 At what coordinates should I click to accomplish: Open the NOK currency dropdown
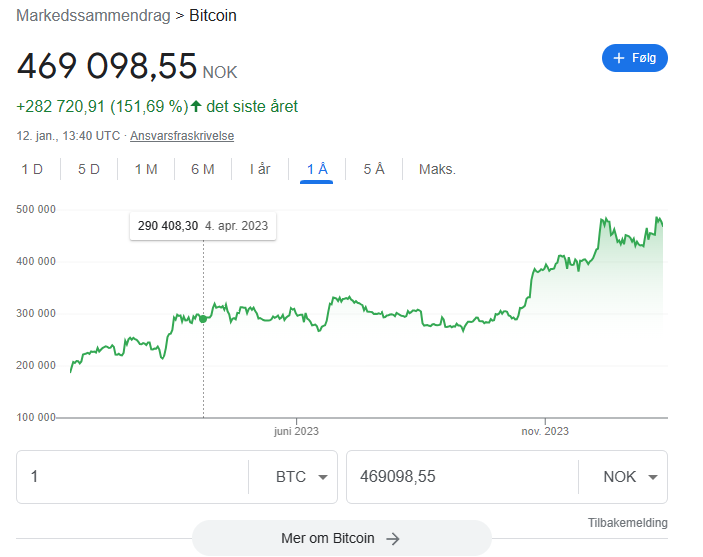click(x=630, y=477)
